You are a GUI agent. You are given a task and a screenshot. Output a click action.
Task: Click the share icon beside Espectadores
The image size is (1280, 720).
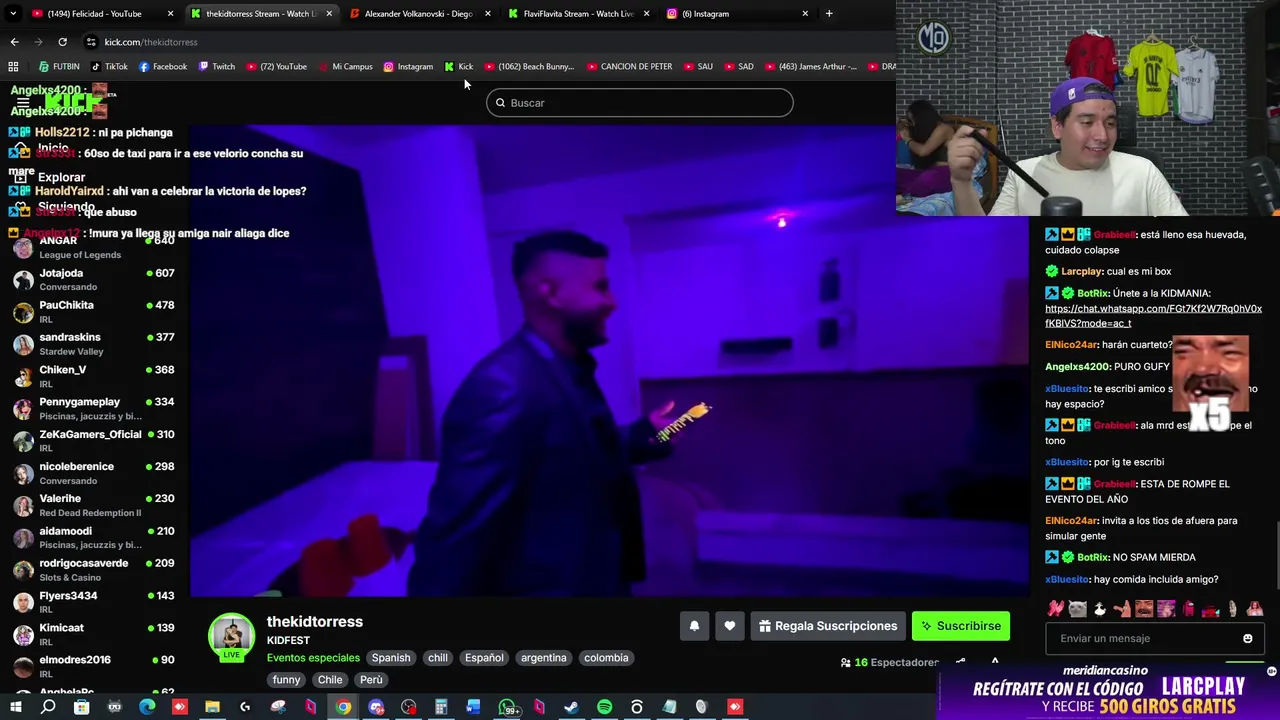[961, 662]
